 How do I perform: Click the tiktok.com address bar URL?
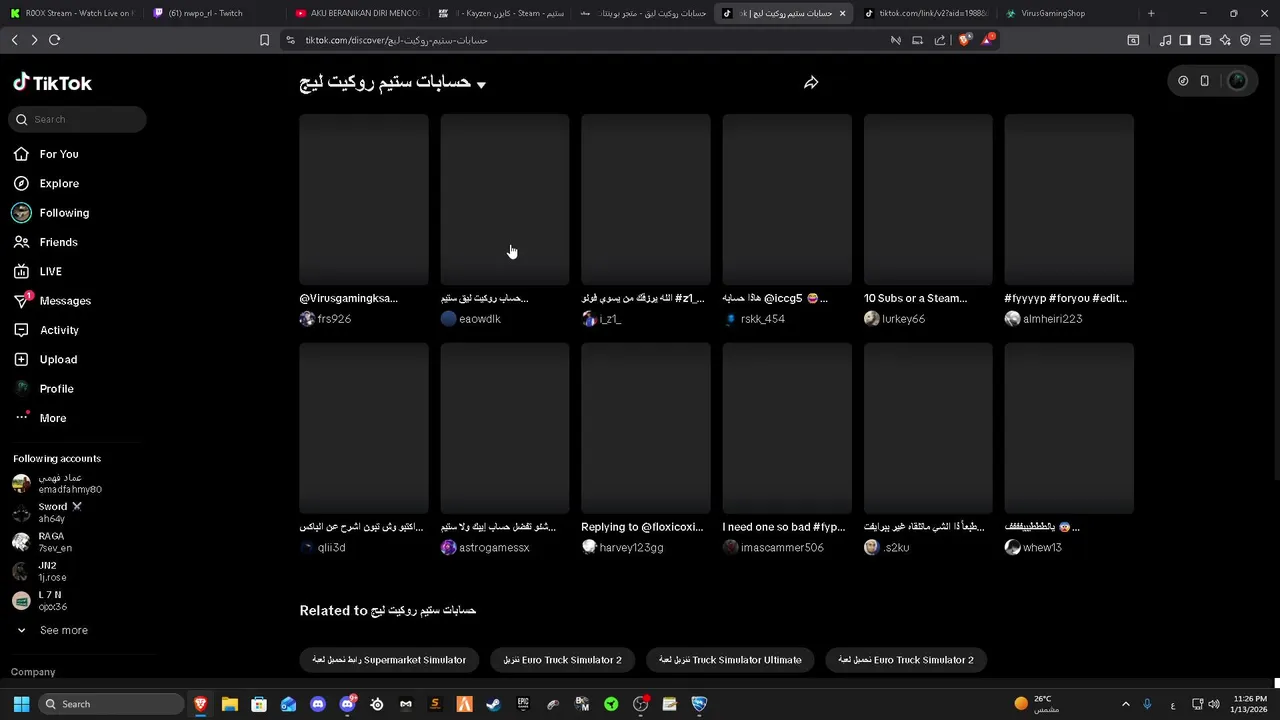[x=396, y=40]
